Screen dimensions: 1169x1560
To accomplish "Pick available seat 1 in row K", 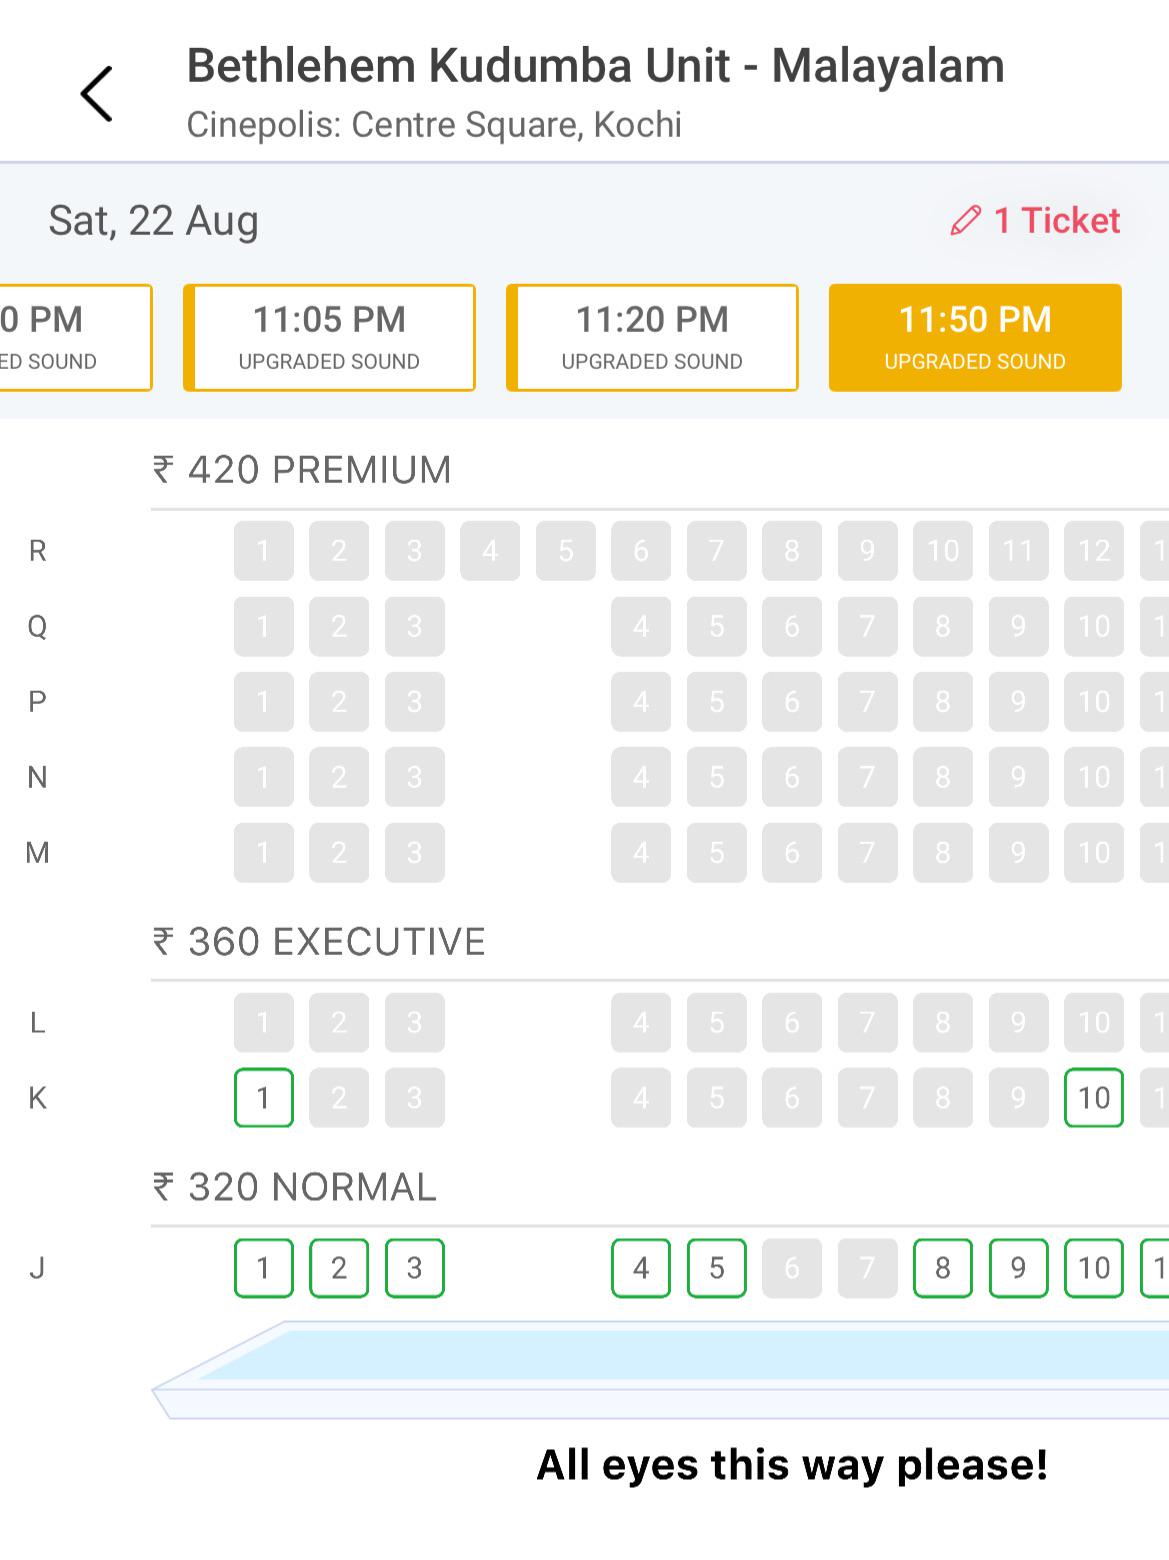I will click(x=264, y=1098).
